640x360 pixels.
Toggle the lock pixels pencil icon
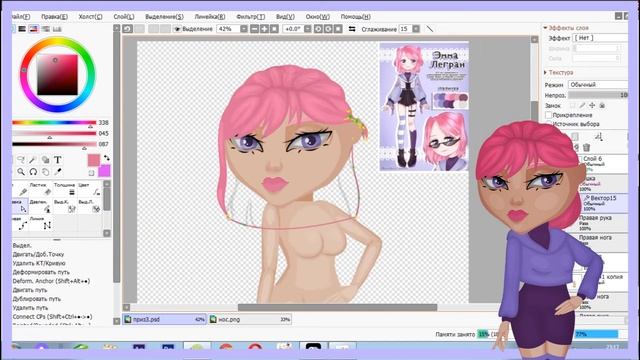tap(582, 105)
